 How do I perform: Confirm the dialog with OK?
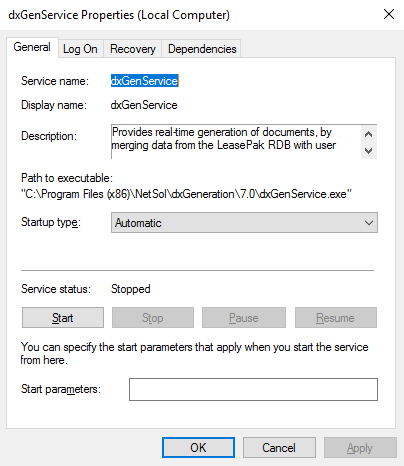[x=198, y=447]
